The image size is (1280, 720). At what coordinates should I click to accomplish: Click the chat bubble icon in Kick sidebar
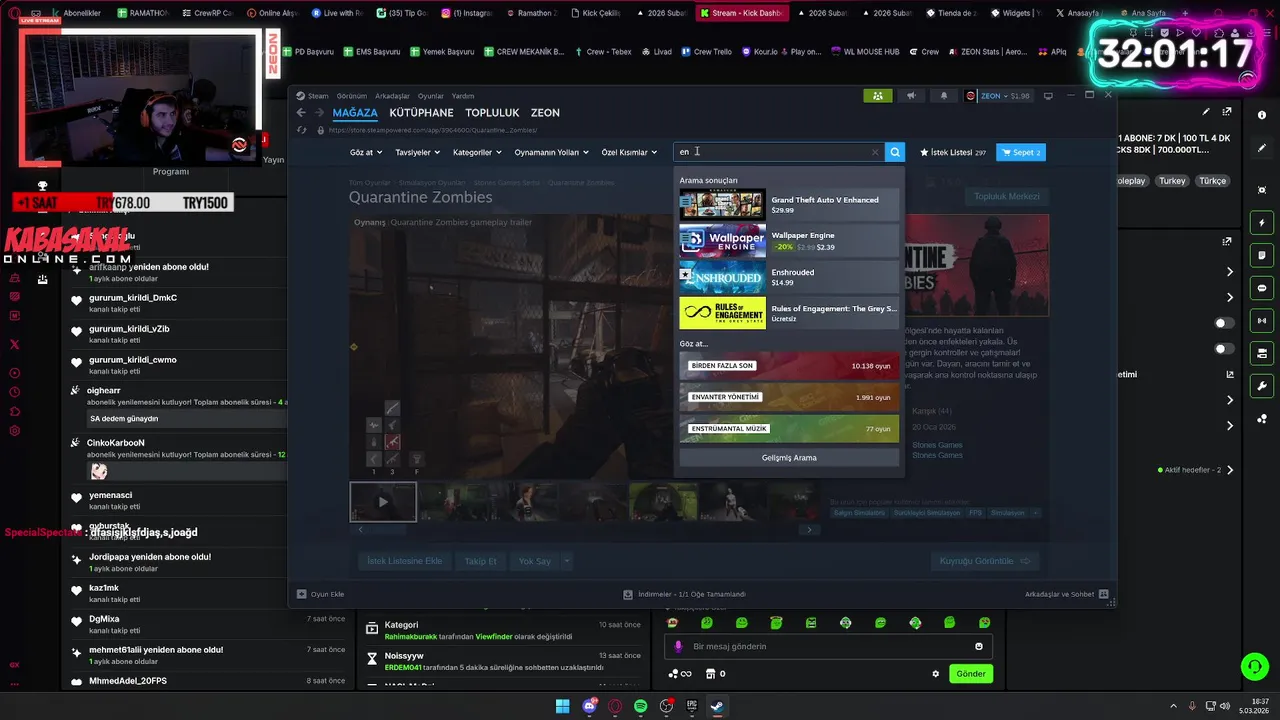click(1262, 288)
